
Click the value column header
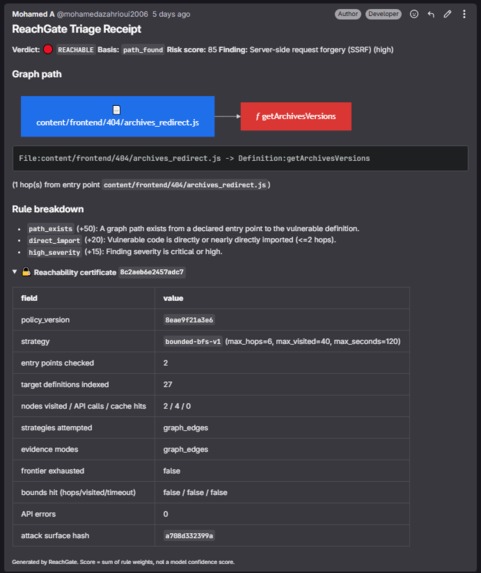[x=173, y=298]
